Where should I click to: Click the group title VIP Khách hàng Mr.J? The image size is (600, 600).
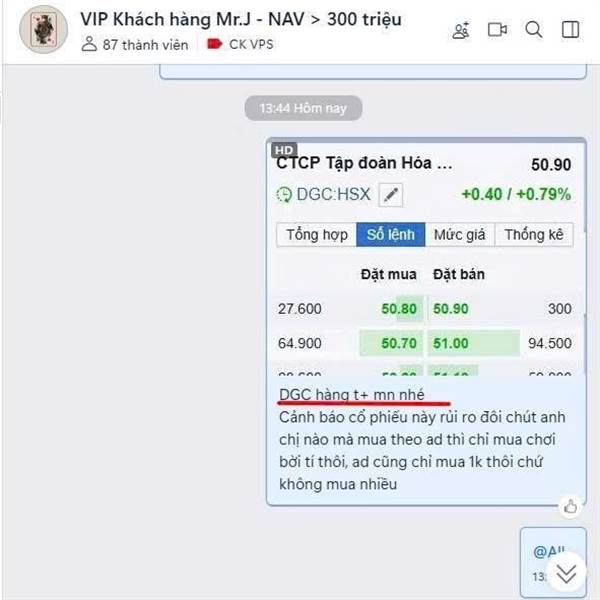click(241, 19)
